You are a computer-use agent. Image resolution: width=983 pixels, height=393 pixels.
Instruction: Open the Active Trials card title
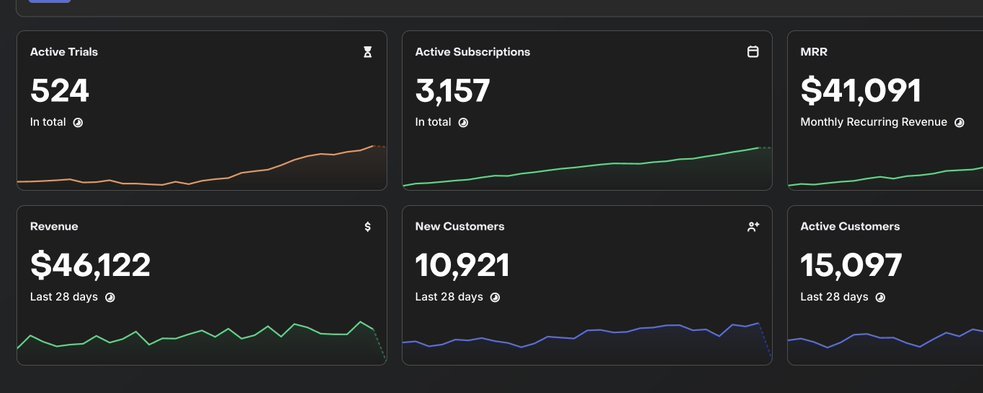pos(64,52)
